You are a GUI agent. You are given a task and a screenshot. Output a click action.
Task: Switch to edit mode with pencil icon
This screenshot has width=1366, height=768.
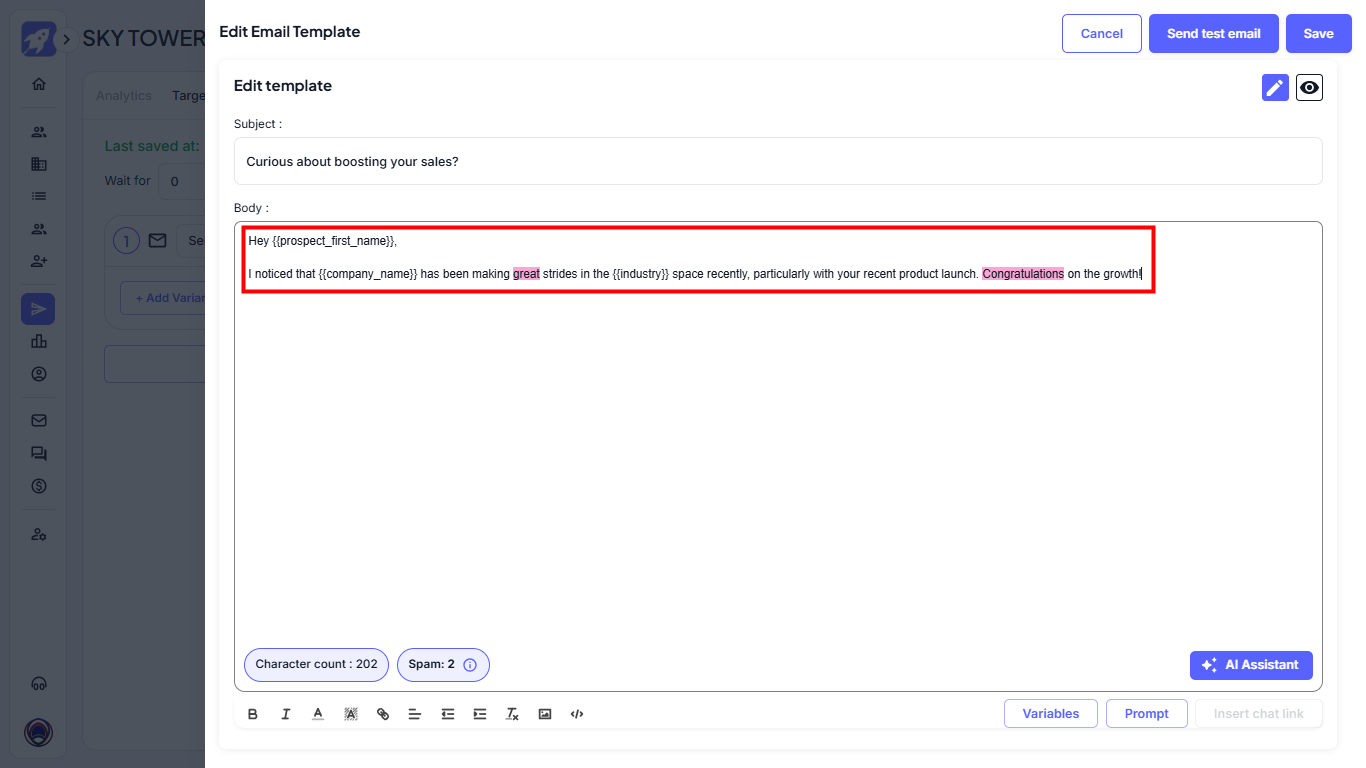tap(1275, 88)
